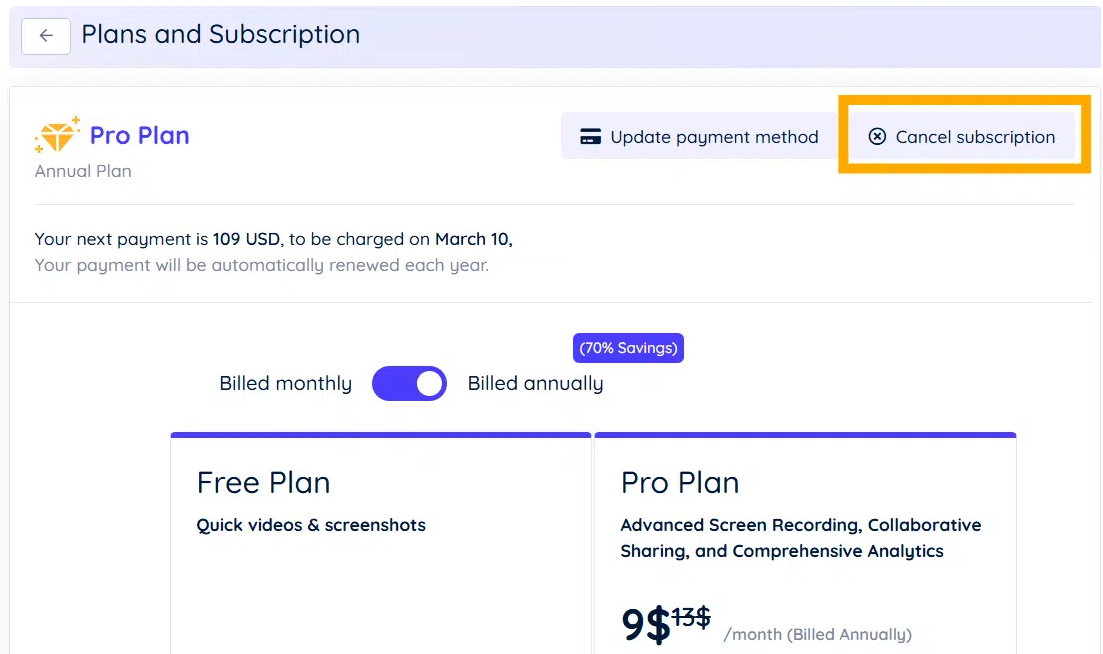
Task: Click the credit card icon beside Update payment method
Action: coord(590,136)
